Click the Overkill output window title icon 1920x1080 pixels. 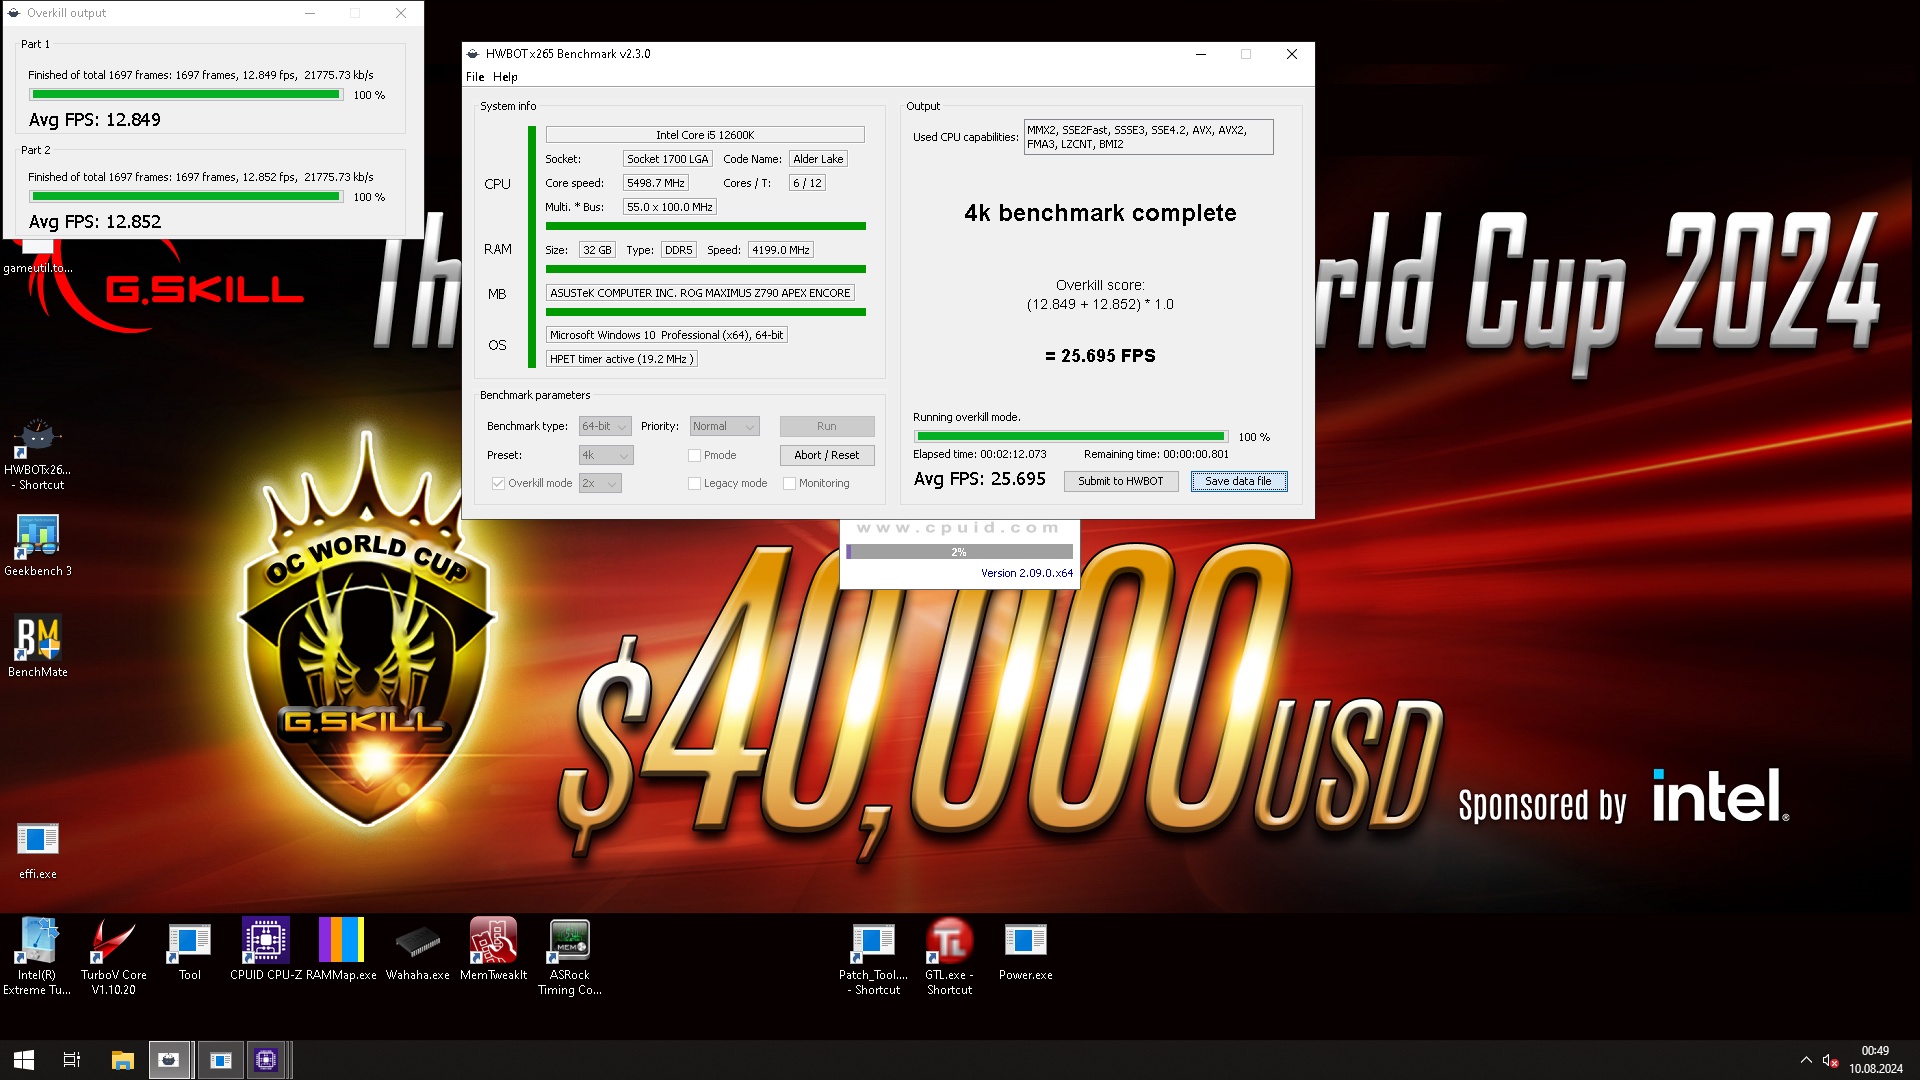(x=14, y=13)
